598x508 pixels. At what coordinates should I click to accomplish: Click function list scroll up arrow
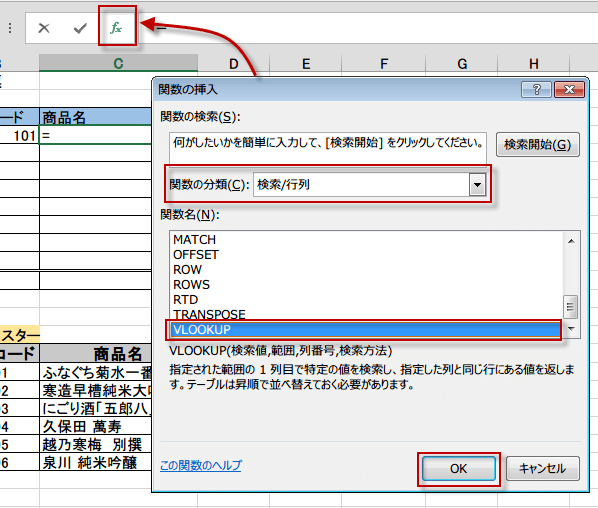[x=571, y=241]
